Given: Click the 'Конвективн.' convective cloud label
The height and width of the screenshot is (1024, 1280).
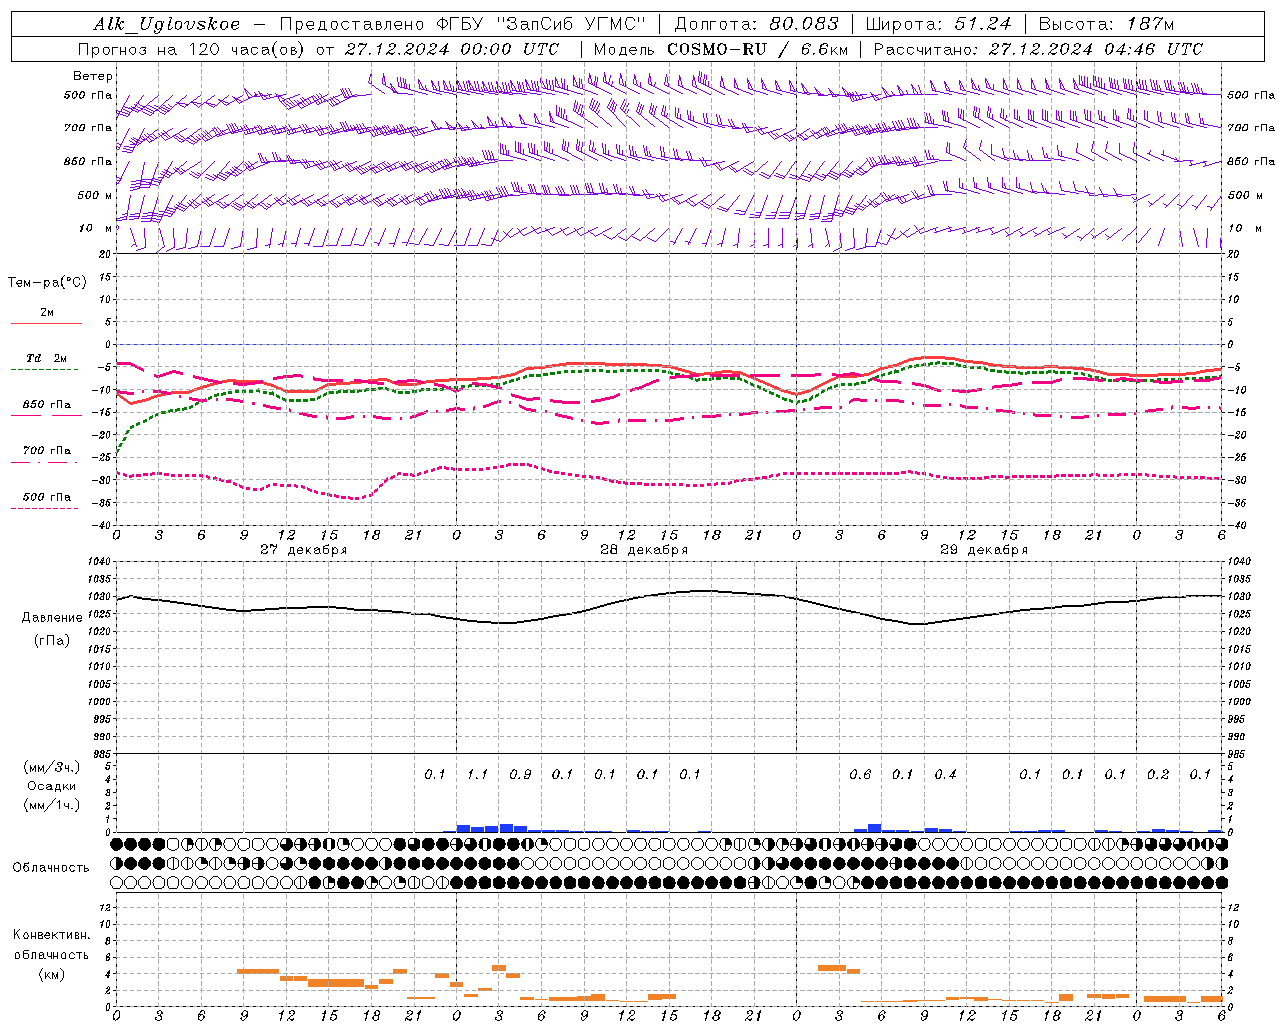Looking at the screenshot, I should (51, 935).
